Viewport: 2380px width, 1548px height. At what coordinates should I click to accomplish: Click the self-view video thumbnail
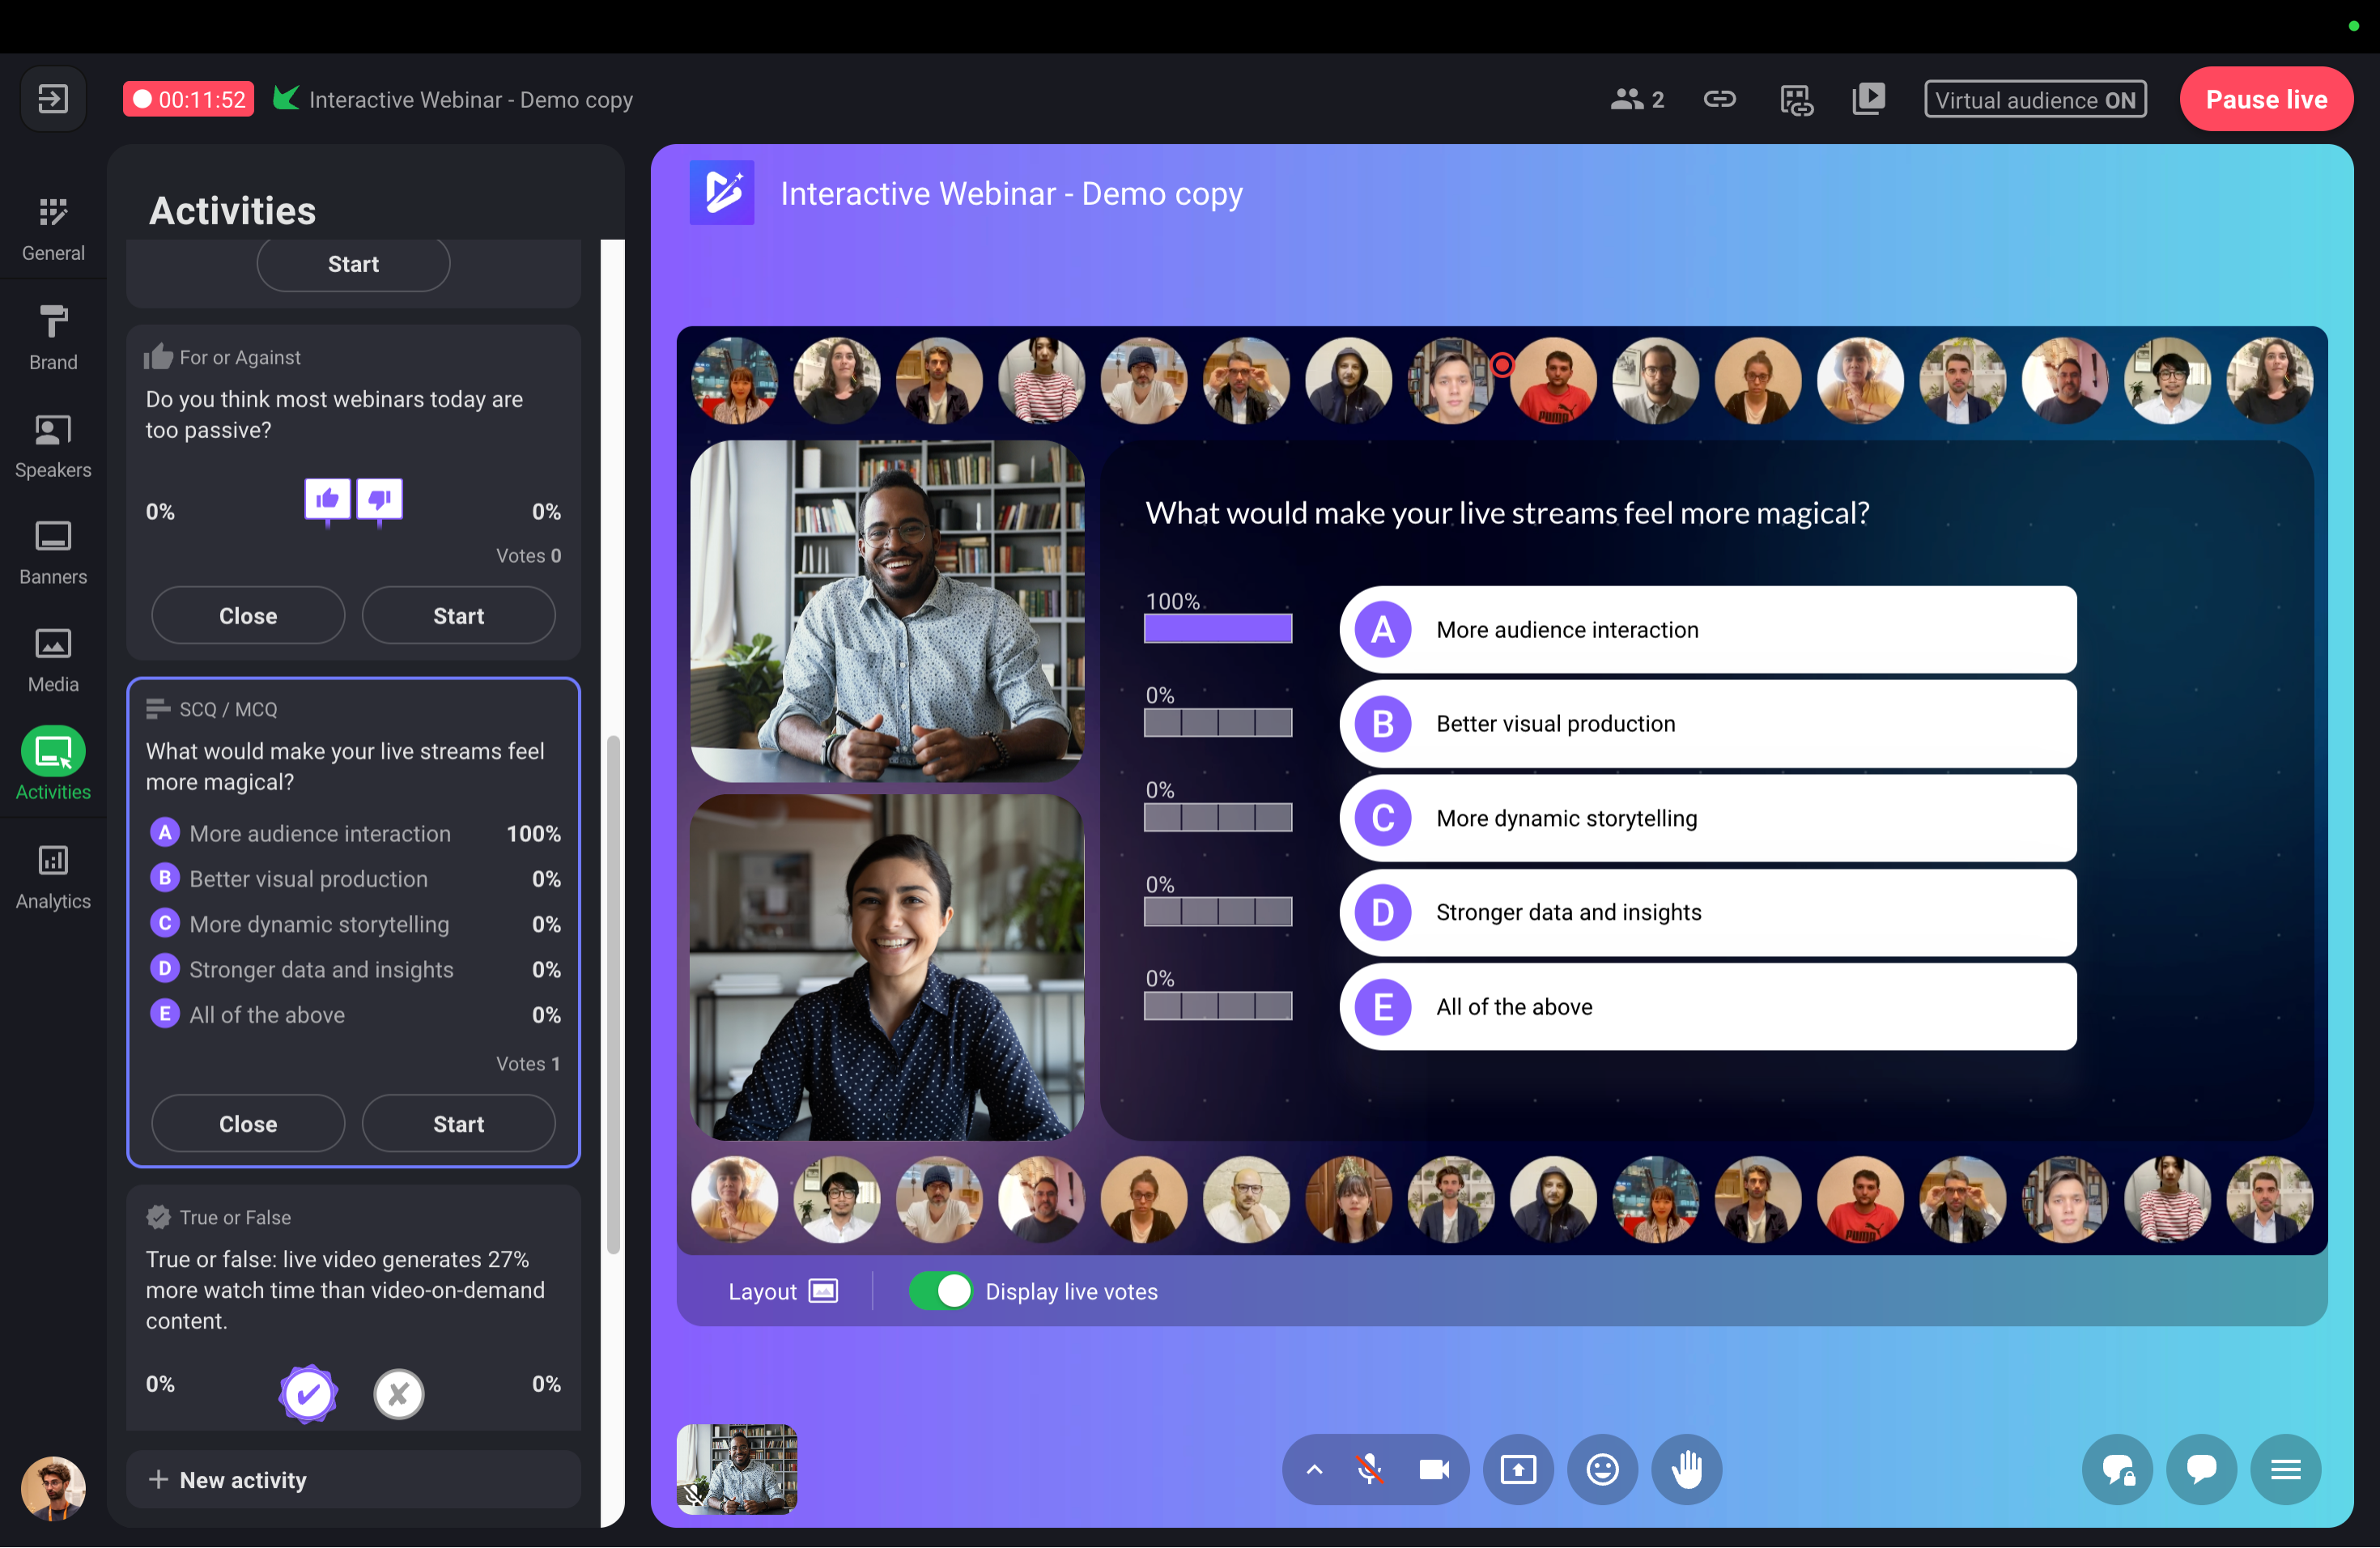click(x=737, y=1469)
